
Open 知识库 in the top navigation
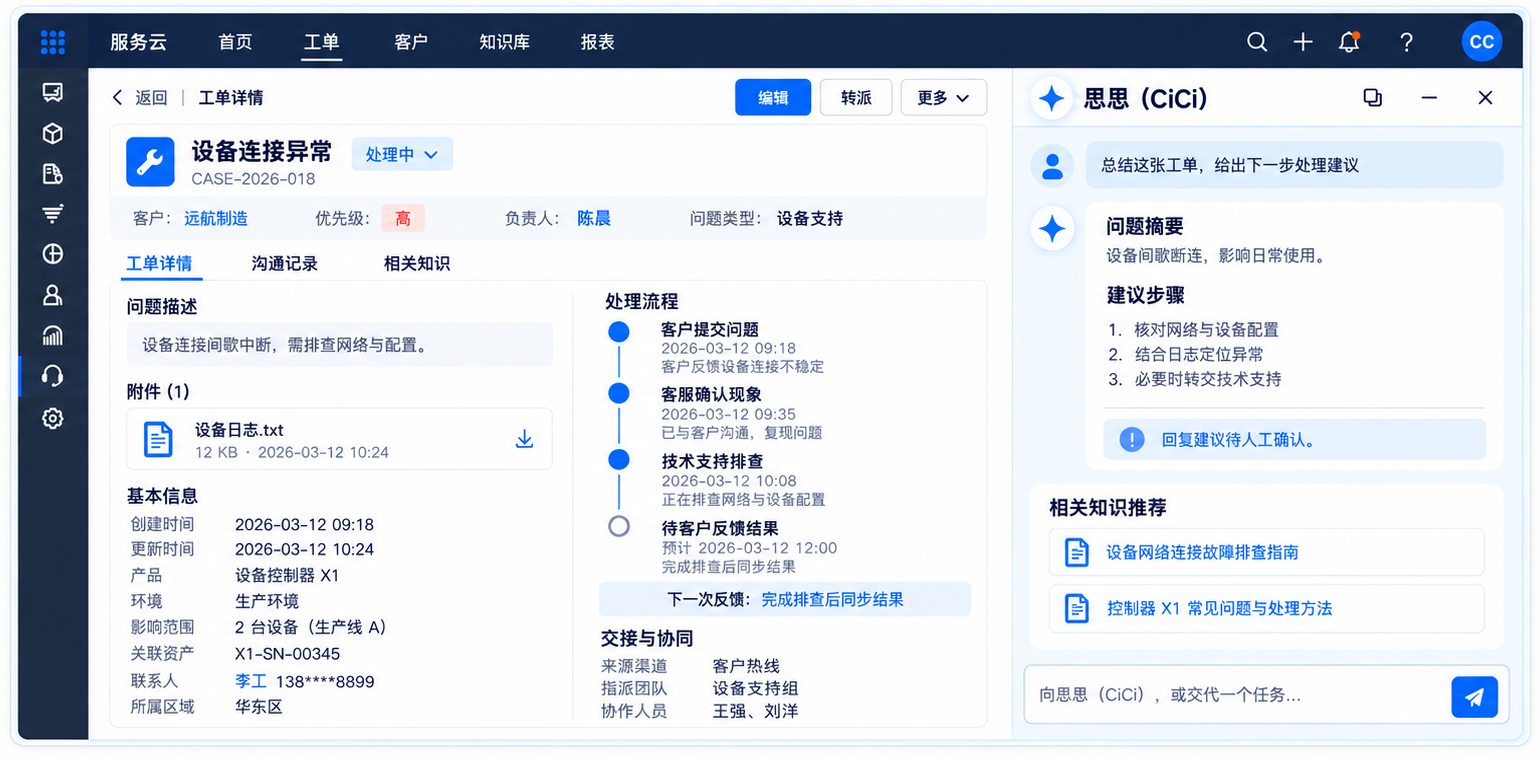click(x=504, y=42)
